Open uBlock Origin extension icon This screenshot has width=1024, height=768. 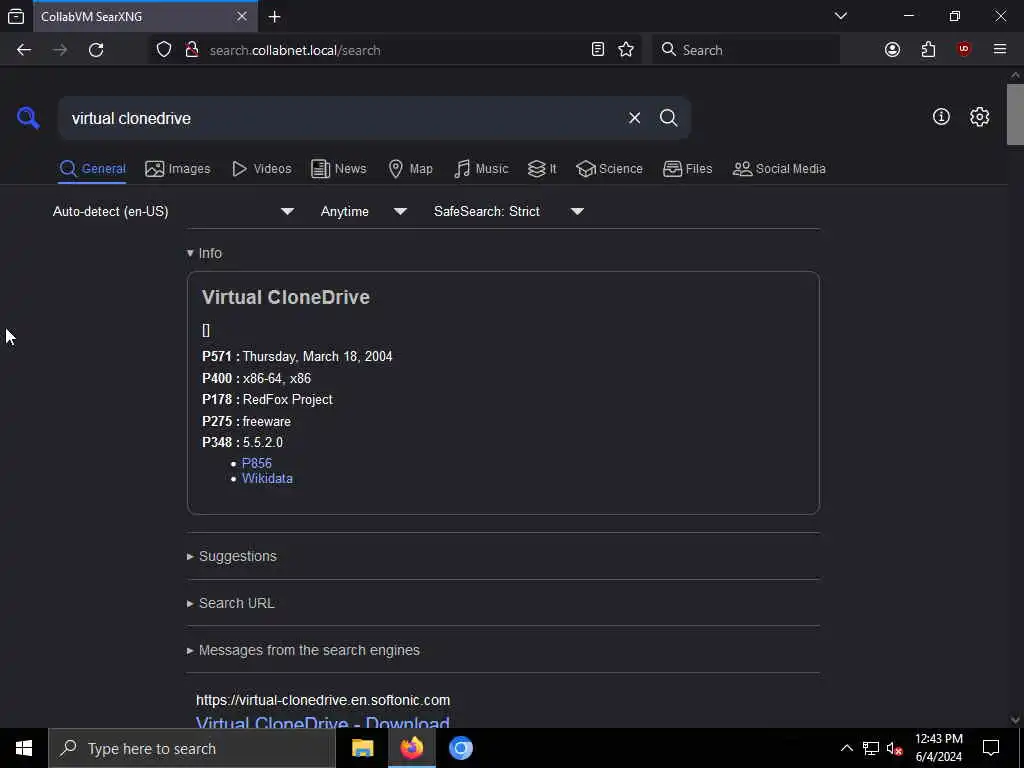pyautogui.click(x=964, y=50)
